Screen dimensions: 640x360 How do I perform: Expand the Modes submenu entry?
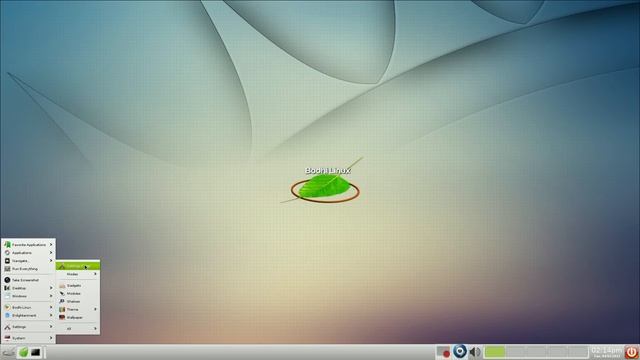pyautogui.click(x=78, y=274)
